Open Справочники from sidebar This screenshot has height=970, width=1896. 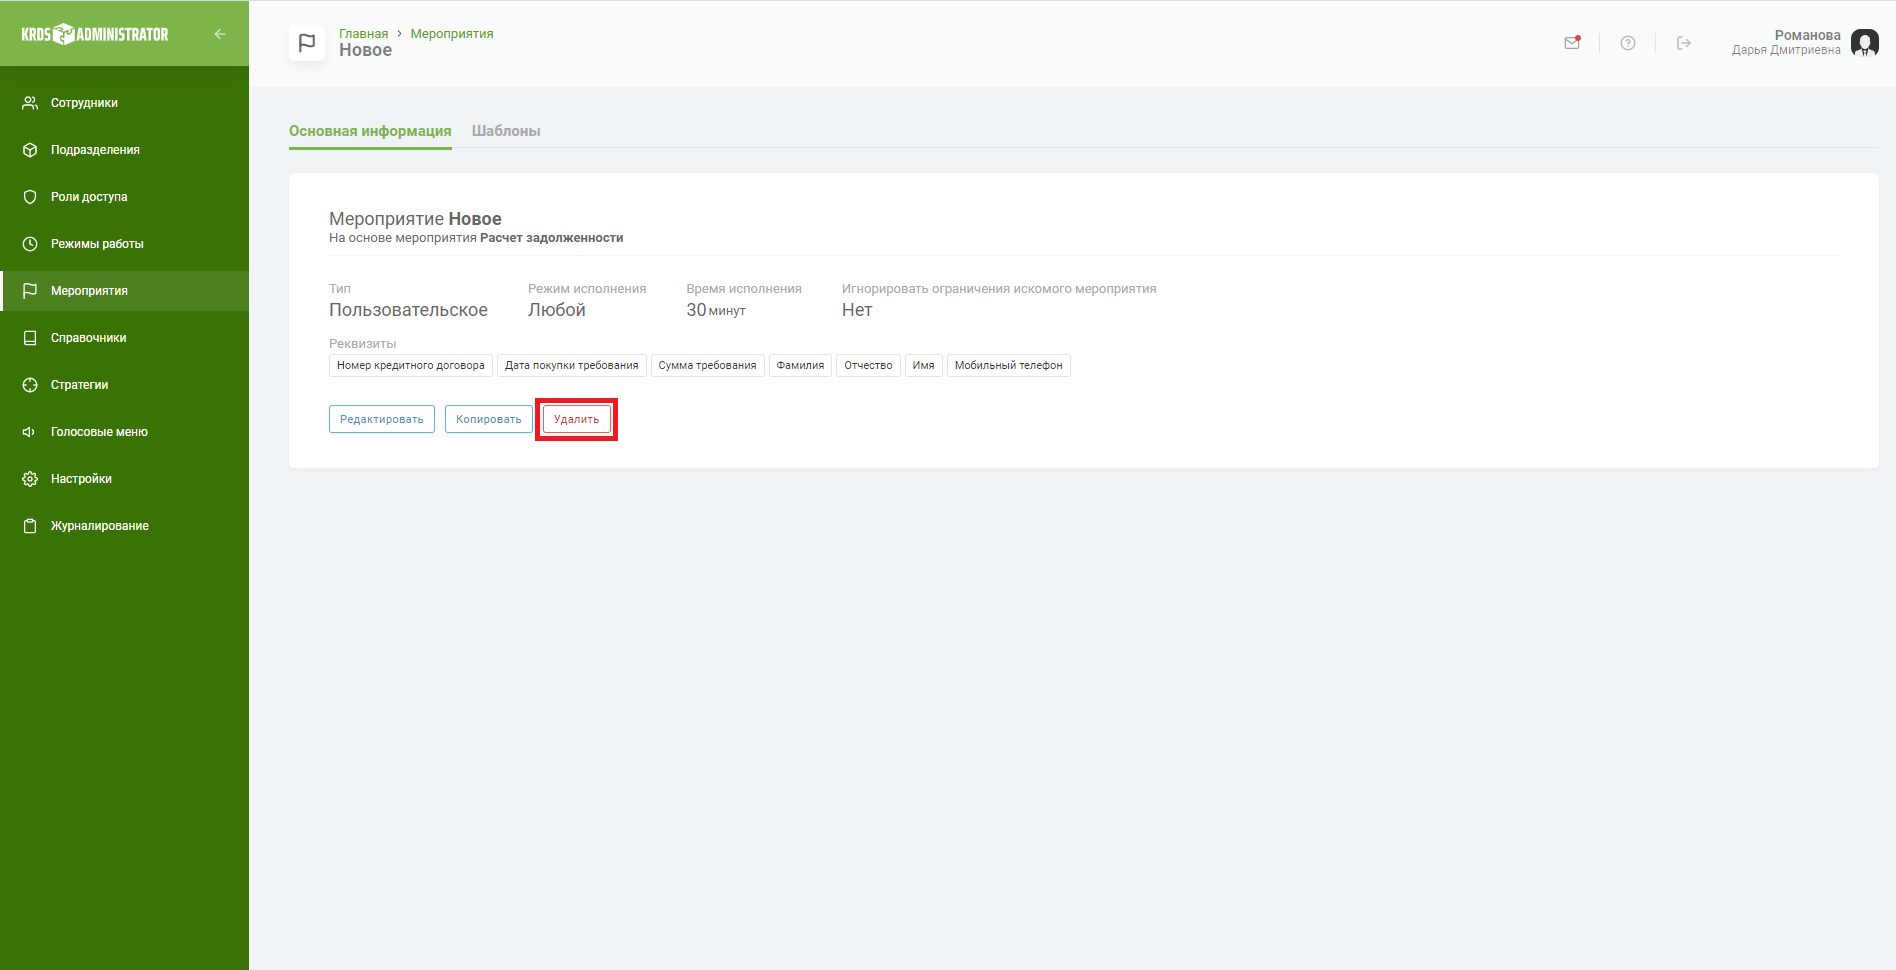88,338
